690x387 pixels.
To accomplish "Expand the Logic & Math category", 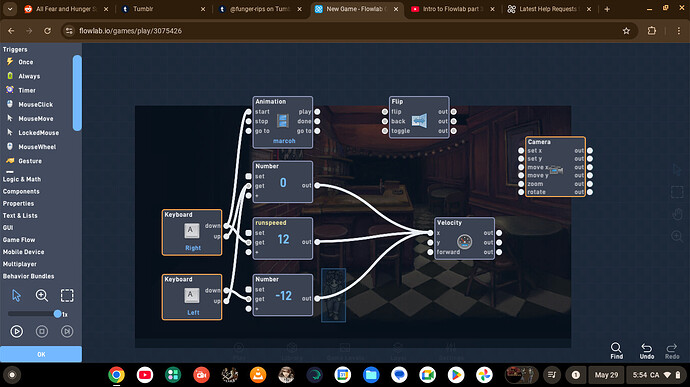I will pos(22,179).
